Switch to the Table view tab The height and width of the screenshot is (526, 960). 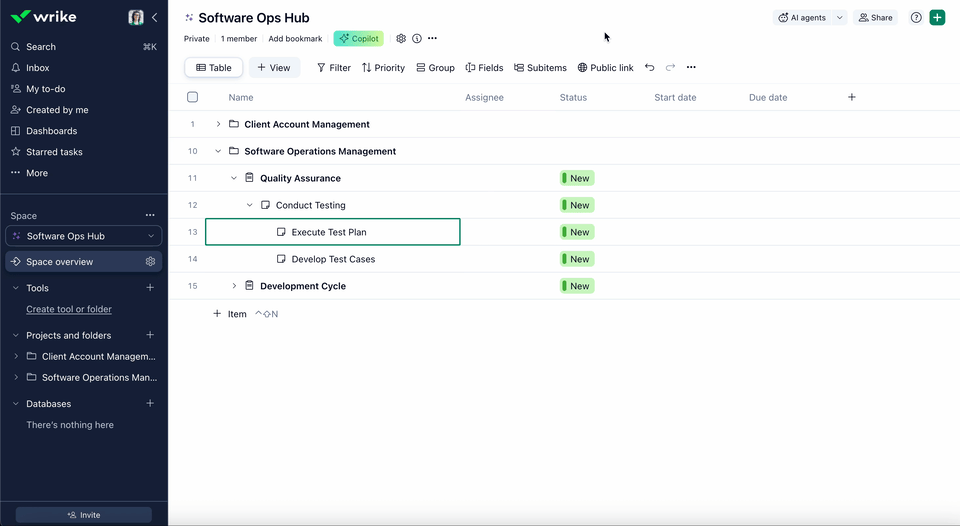(x=214, y=68)
